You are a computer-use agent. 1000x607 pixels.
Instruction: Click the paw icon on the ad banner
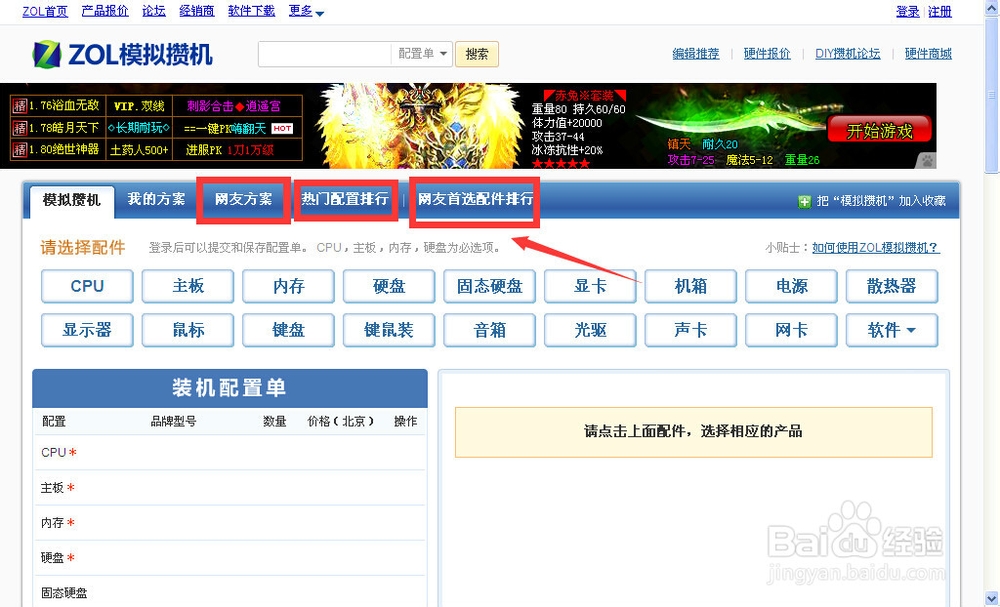coord(927,161)
